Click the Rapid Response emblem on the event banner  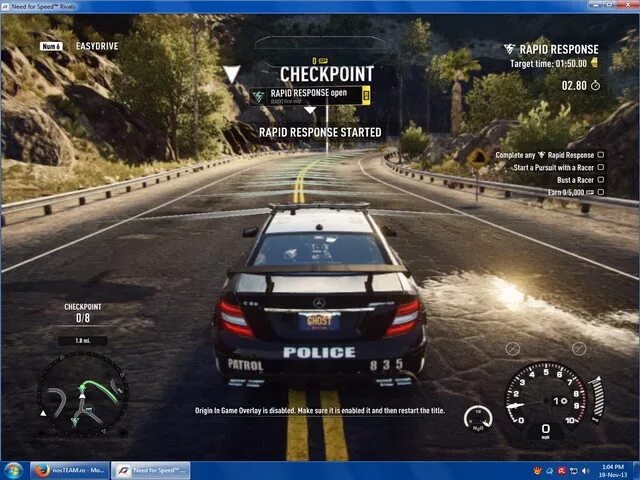click(x=259, y=96)
